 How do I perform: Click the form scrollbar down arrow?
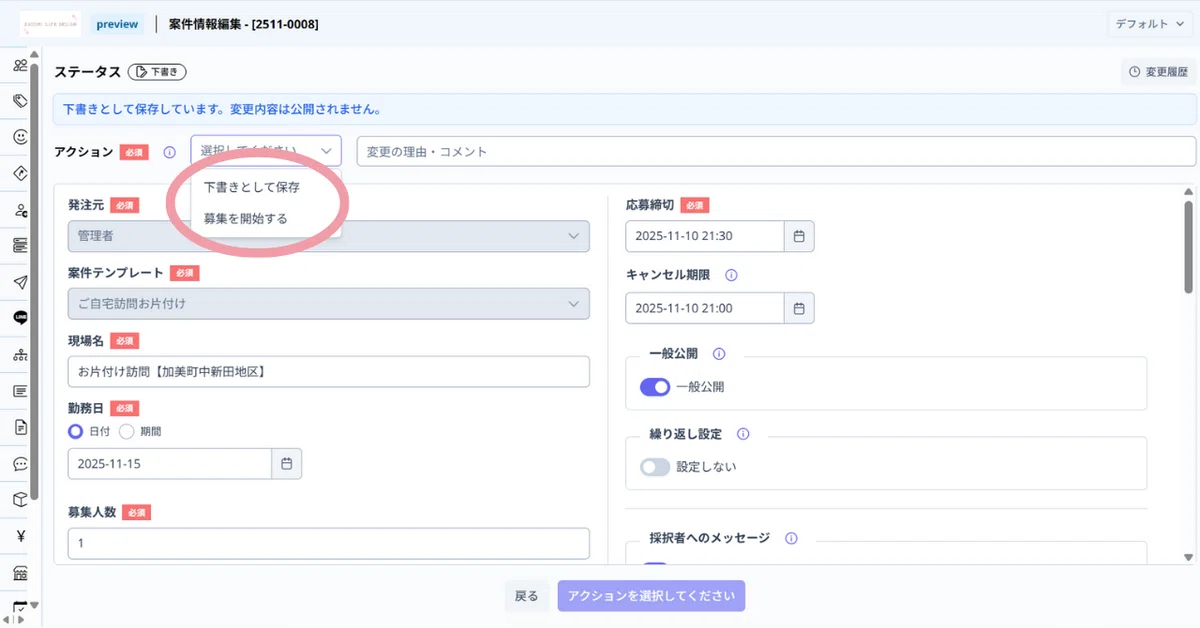pos(1189,557)
